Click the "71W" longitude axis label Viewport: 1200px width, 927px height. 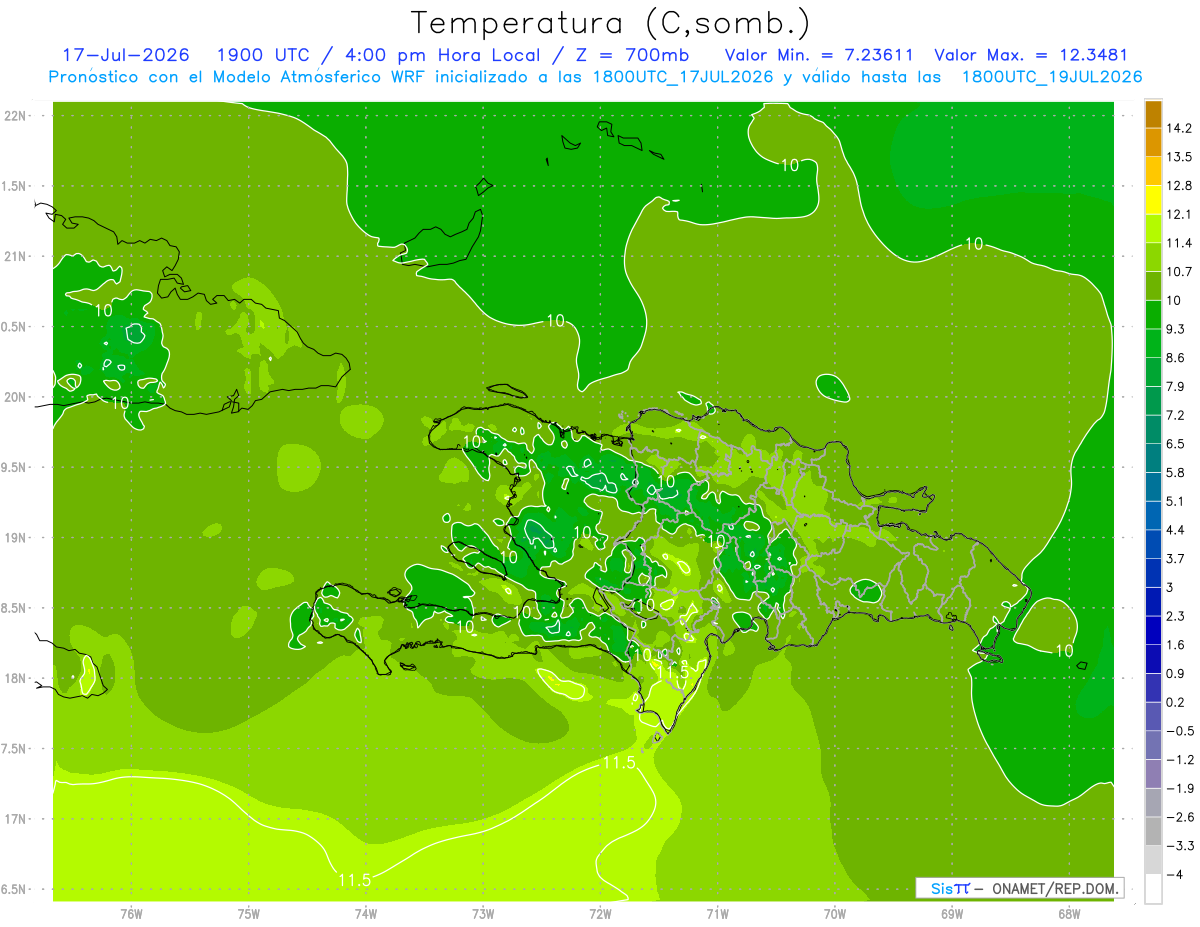717,914
